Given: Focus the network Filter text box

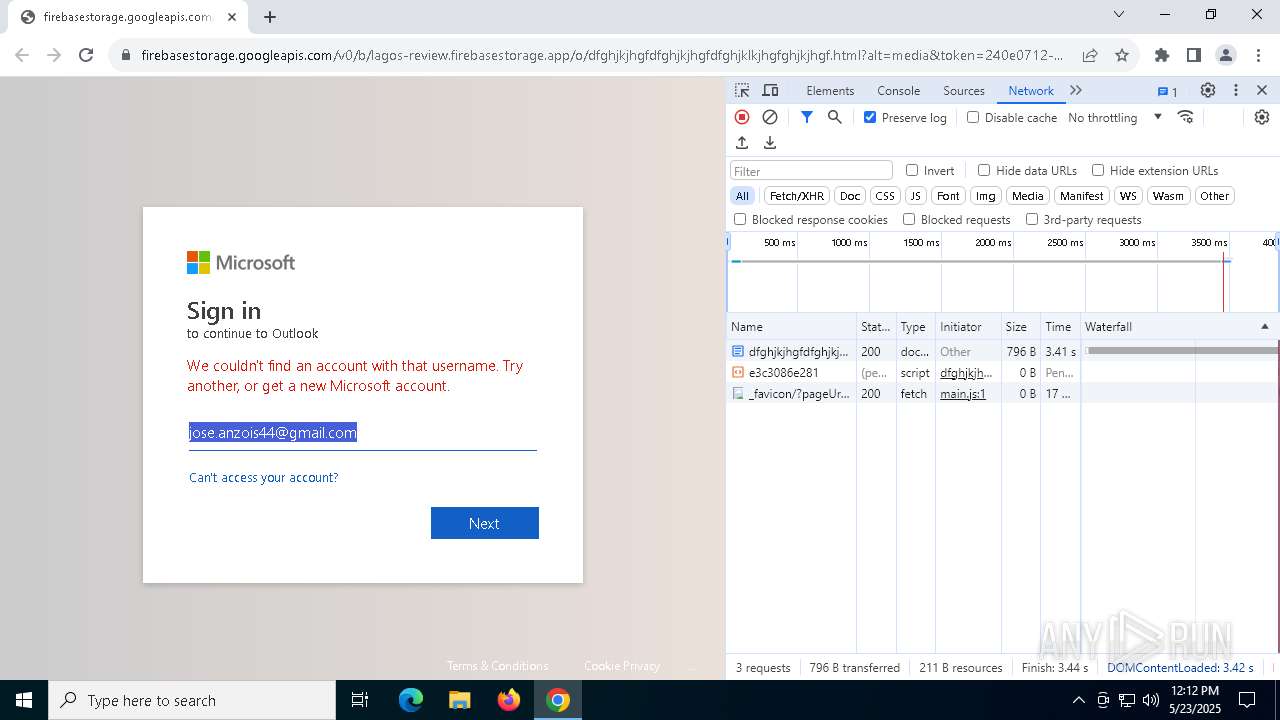Looking at the screenshot, I should (x=811, y=171).
